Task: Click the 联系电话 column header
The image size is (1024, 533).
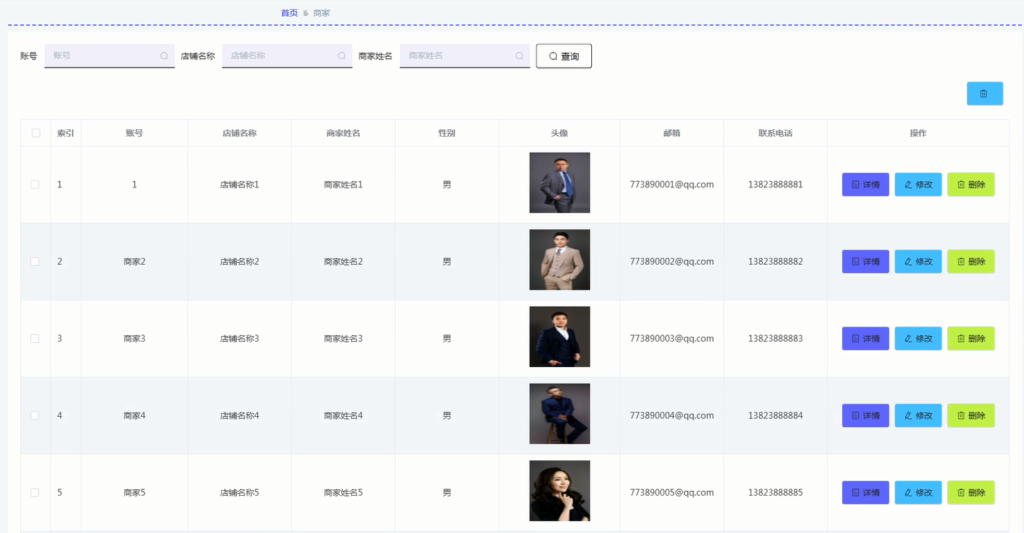Action: (x=775, y=133)
